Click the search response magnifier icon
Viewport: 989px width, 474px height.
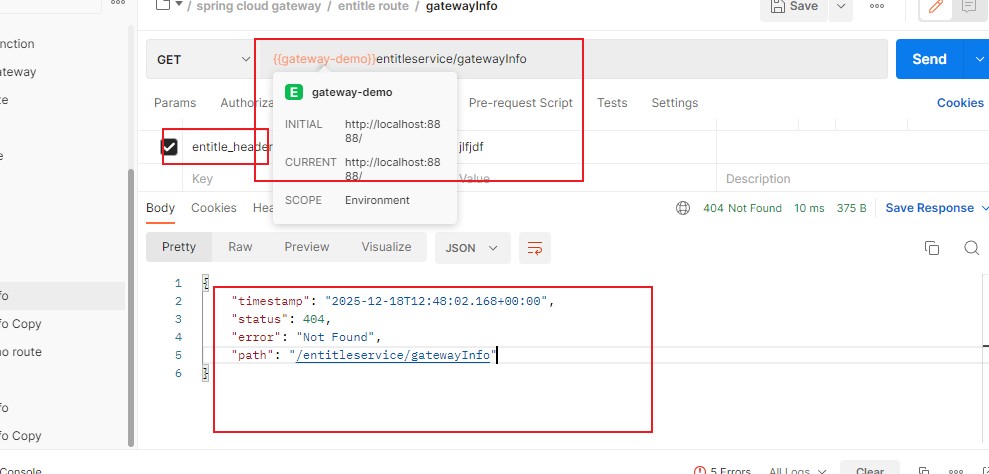[x=972, y=248]
